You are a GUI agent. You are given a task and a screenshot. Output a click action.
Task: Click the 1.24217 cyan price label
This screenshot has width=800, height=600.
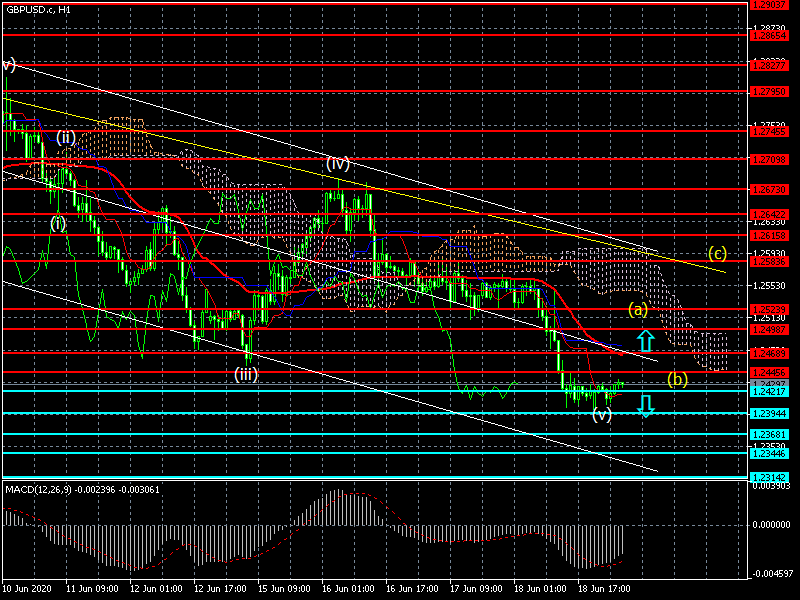[x=768, y=392]
